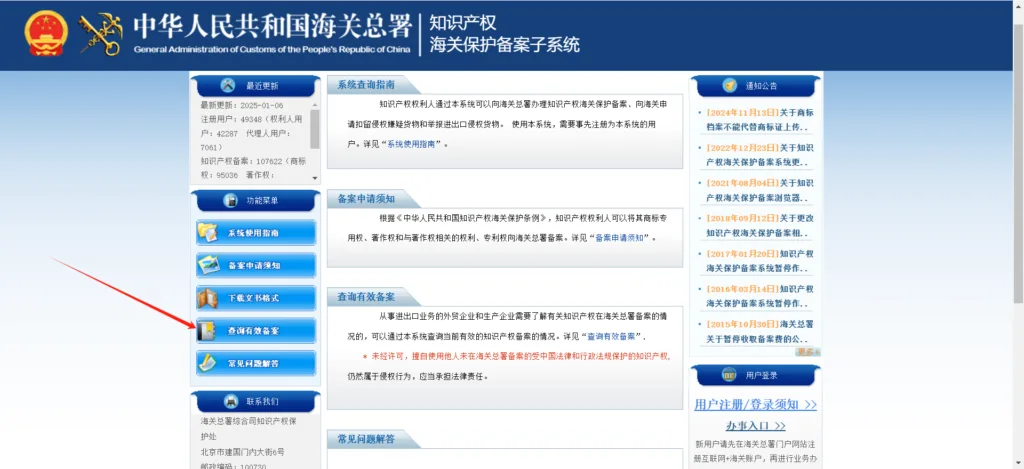Follow the “系统使用指南” link in the paragraph
1024x469 pixels.
click(411, 144)
